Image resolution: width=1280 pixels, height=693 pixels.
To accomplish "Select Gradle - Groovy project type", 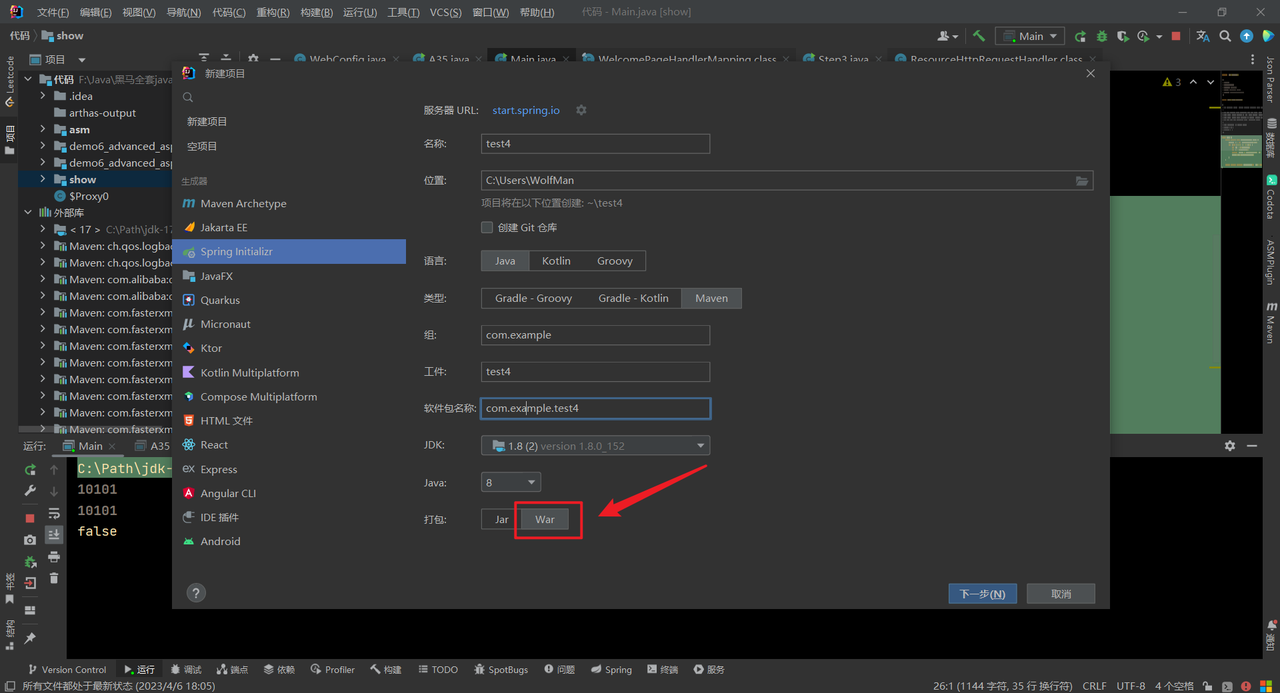I will coord(534,298).
